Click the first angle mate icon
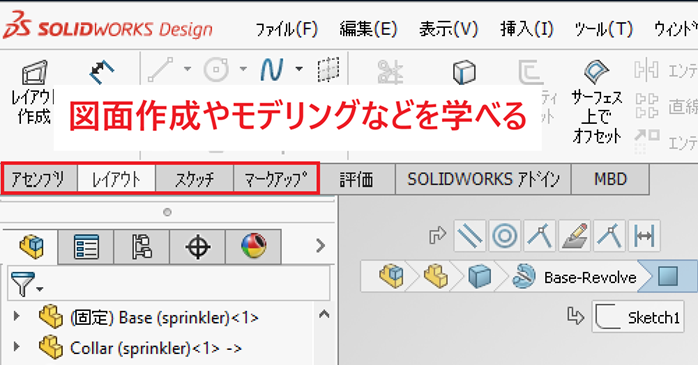Viewport: 698px width, 365px height. 540,236
